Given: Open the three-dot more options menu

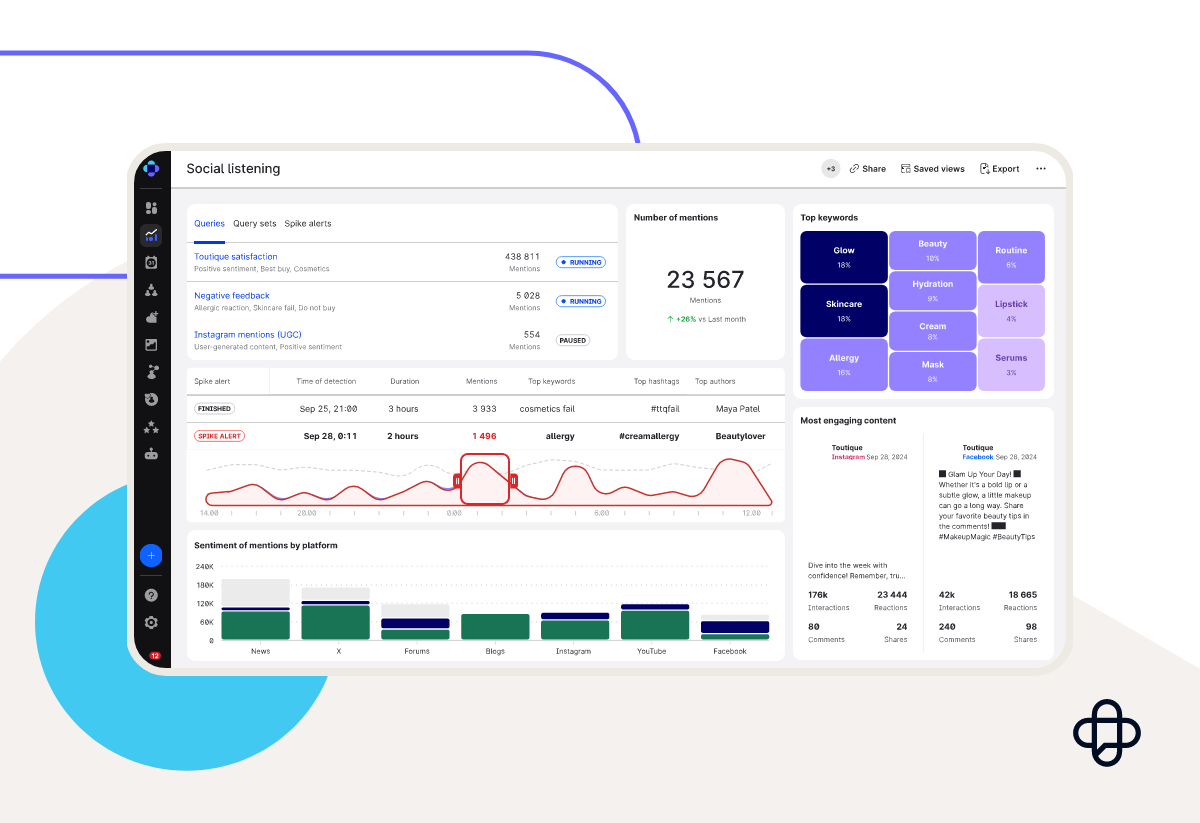Looking at the screenshot, I should pos(1041,169).
